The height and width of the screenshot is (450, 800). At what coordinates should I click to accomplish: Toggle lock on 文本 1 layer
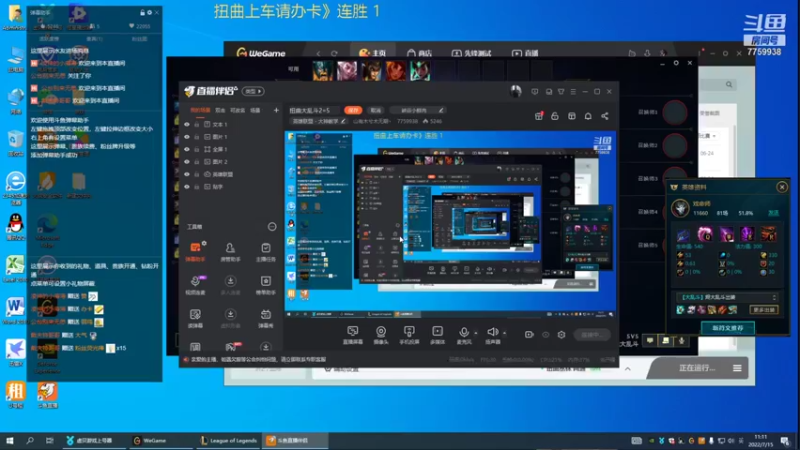pos(196,124)
